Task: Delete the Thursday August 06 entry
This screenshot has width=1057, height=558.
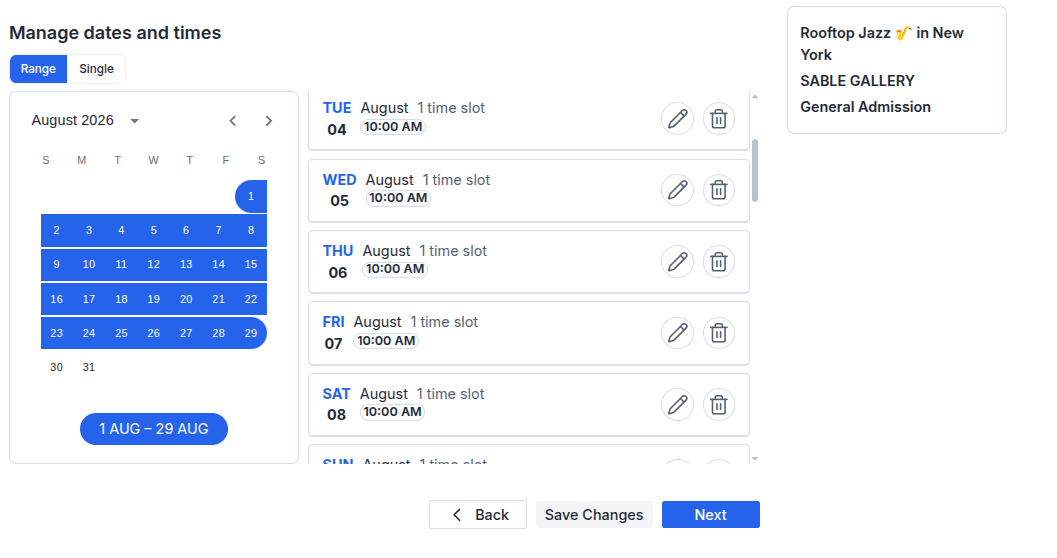Action: click(x=719, y=261)
